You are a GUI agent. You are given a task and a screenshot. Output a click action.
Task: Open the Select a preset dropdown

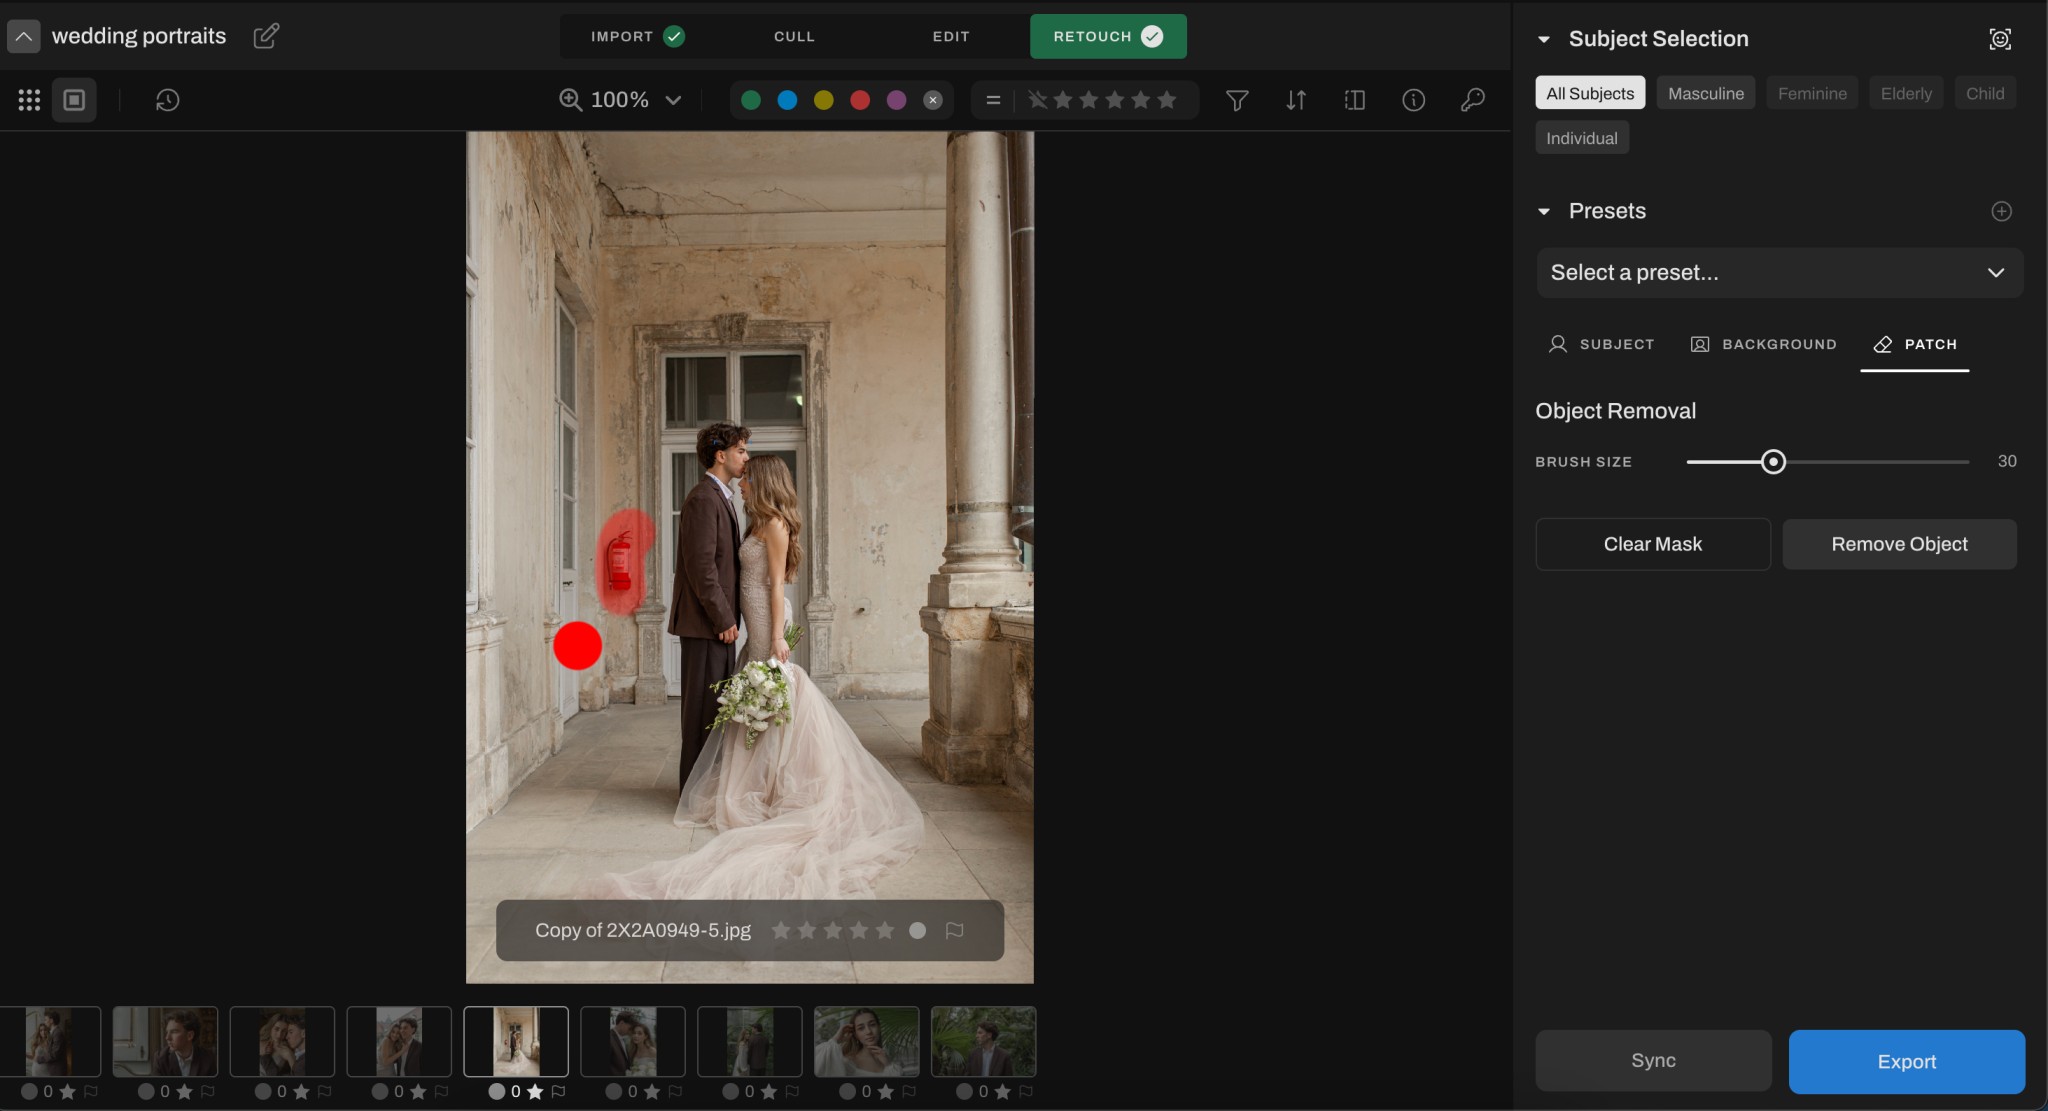[1778, 273]
